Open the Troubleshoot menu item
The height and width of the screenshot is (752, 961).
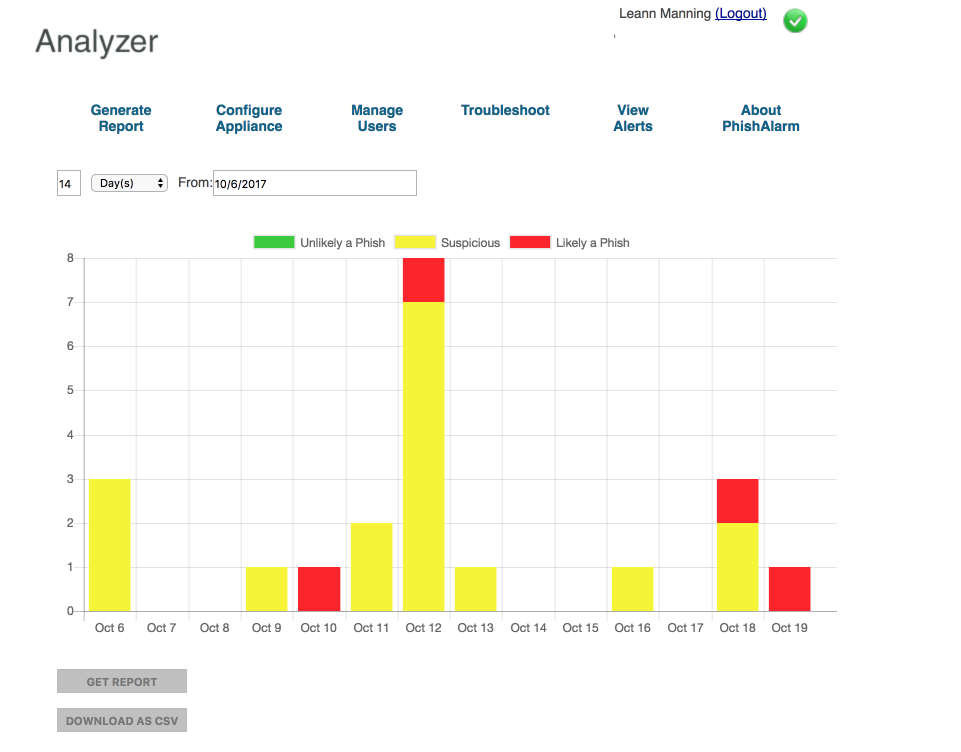(505, 111)
